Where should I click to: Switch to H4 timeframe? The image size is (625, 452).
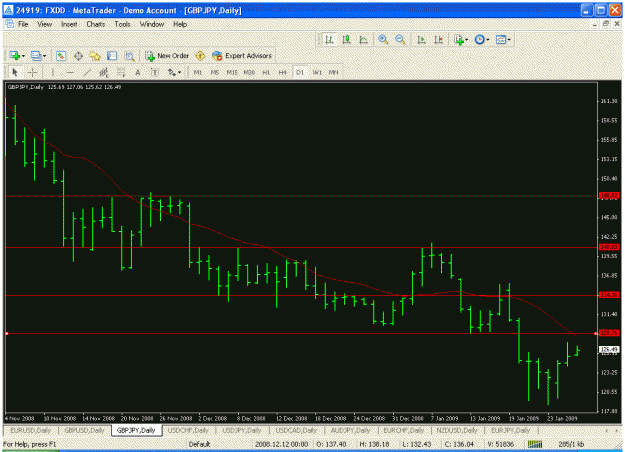point(282,73)
